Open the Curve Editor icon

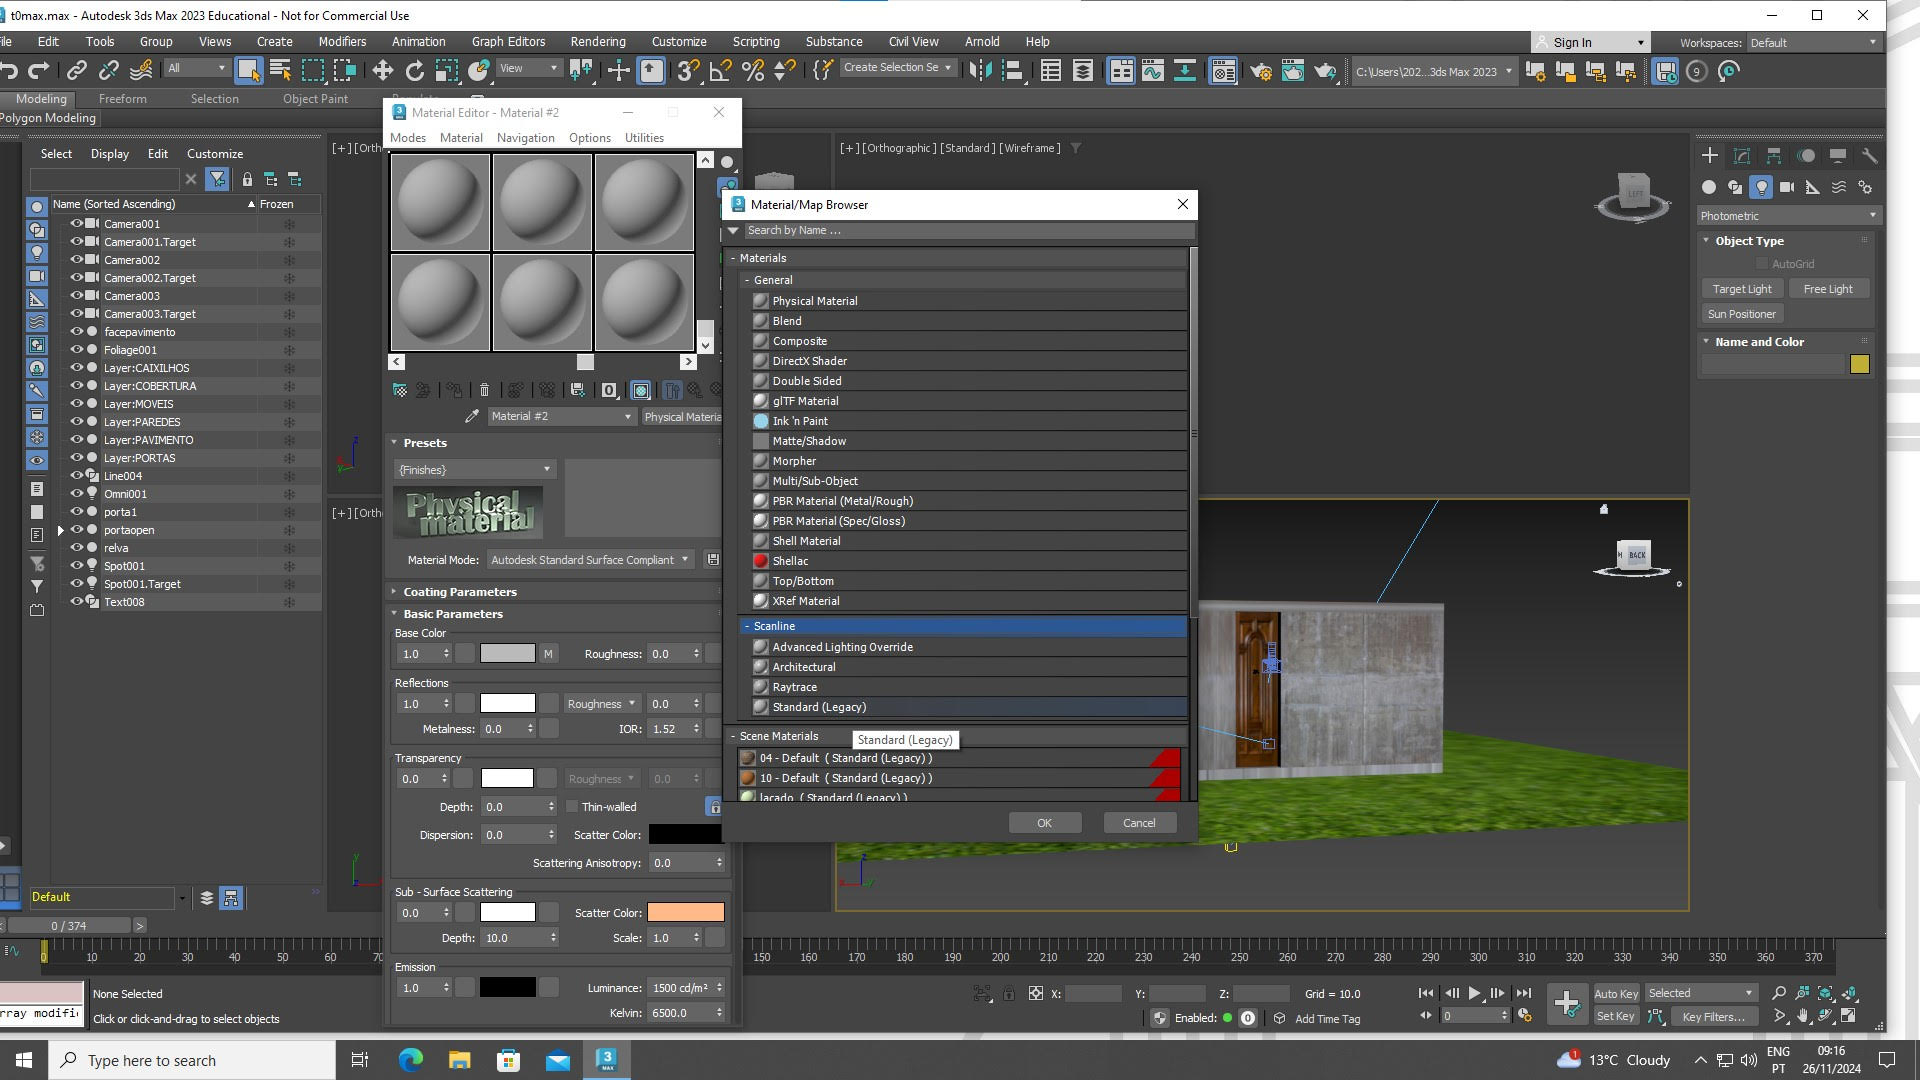pyautogui.click(x=1152, y=70)
